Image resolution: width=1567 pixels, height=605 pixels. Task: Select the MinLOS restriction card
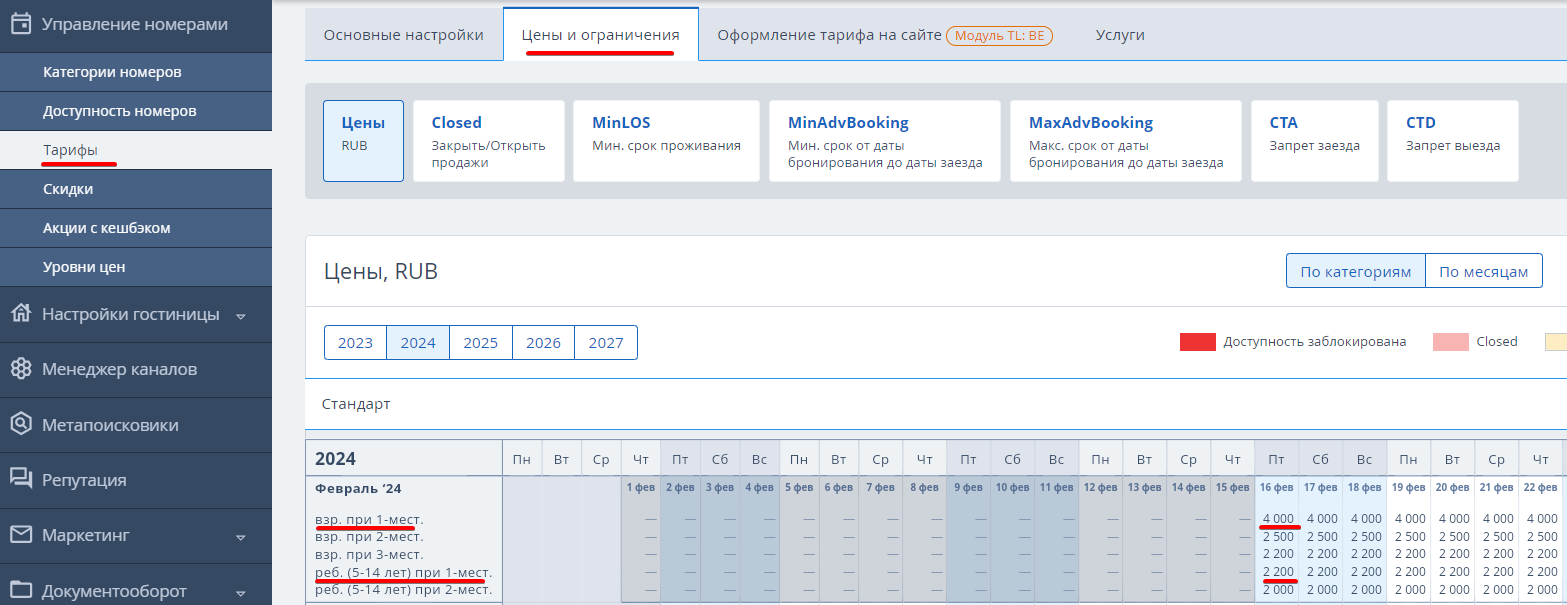[x=667, y=141]
